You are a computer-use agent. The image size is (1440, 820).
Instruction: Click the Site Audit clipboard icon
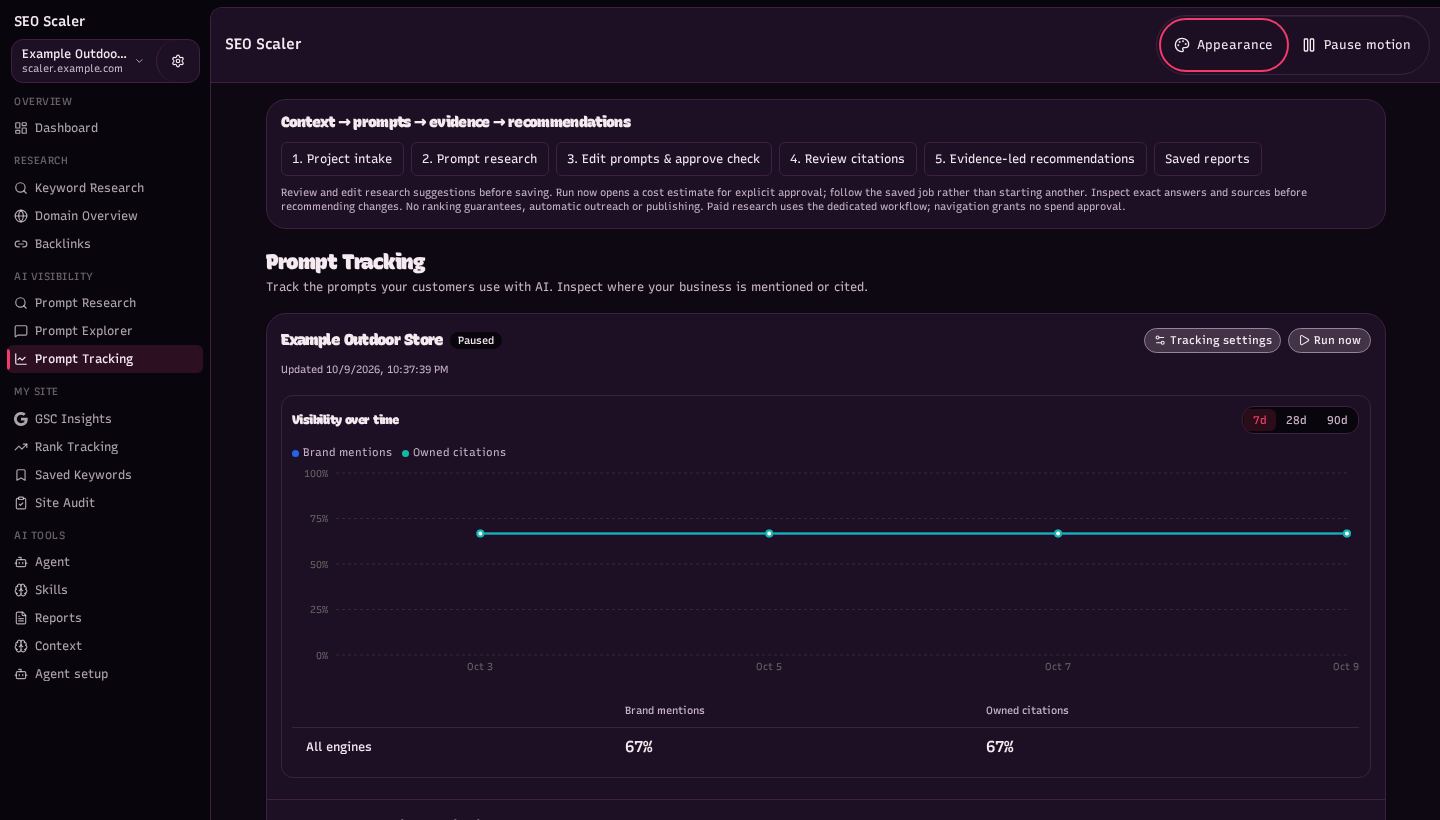click(21, 503)
